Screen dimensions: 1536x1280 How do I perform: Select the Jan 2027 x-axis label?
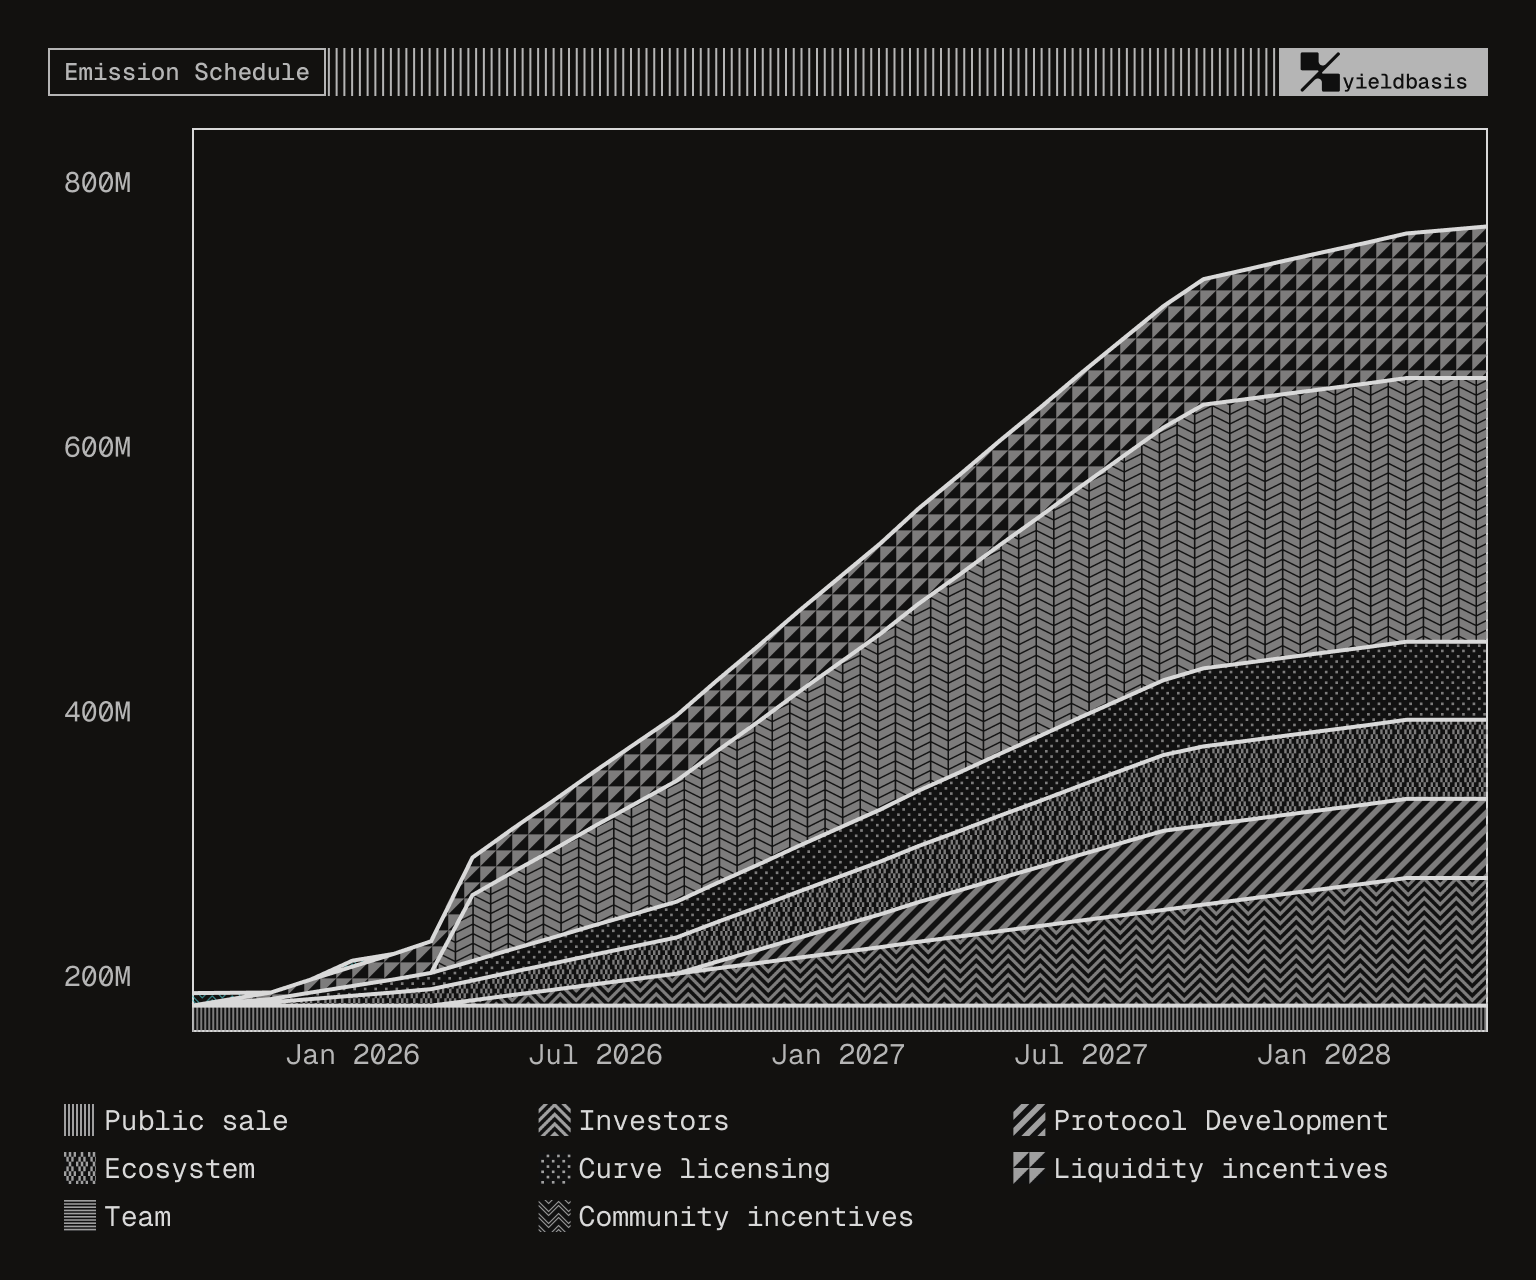tap(837, 1055)
